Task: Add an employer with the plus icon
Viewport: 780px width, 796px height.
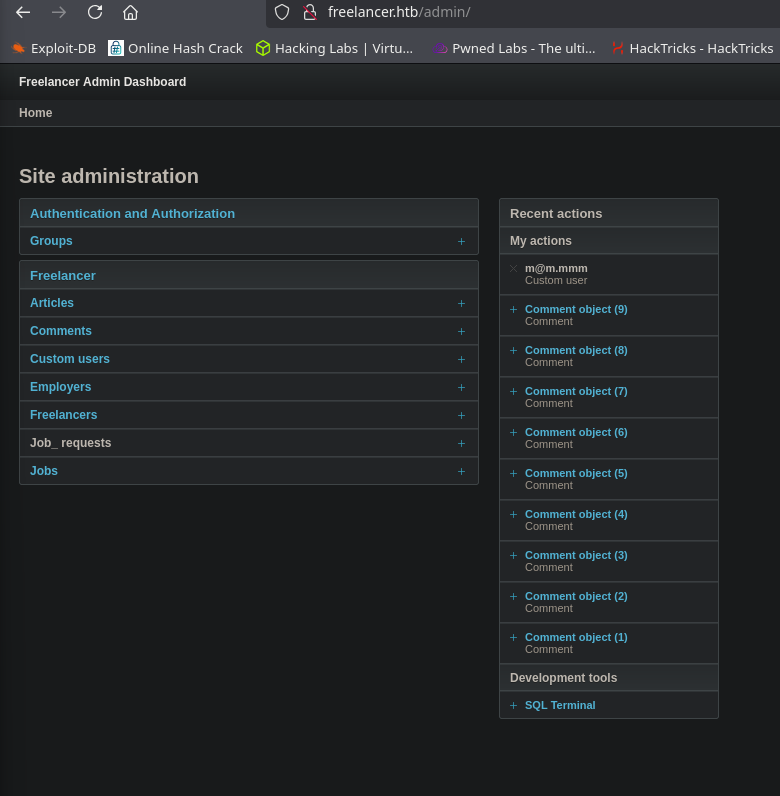Action: [x=461, y=387]
